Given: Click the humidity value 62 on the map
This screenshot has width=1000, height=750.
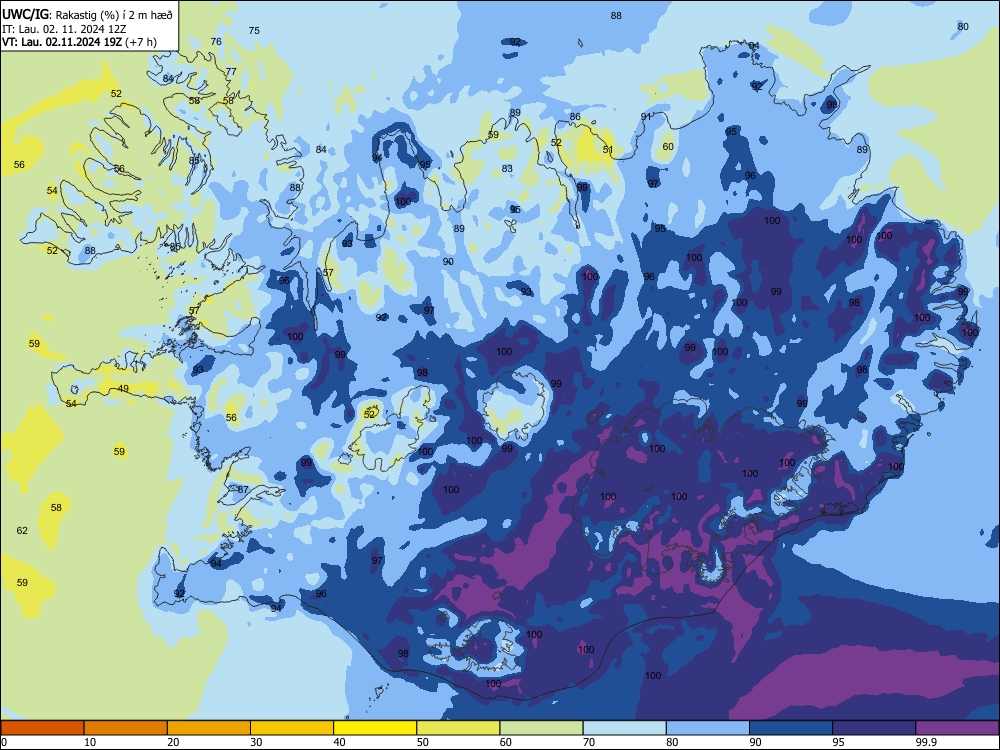Looking at the screenshot, I should pyautogui.click(x=22, y=531).
